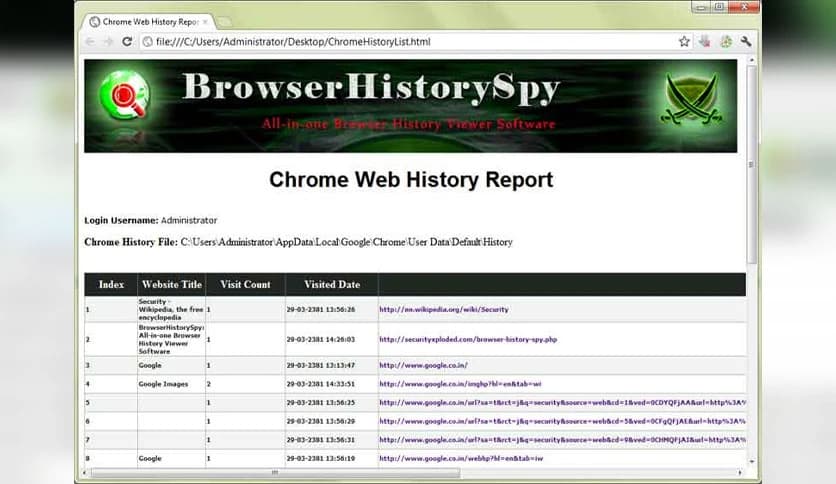
Task: Click the Chrome Web History Report heading
Action: pos(411,180)
